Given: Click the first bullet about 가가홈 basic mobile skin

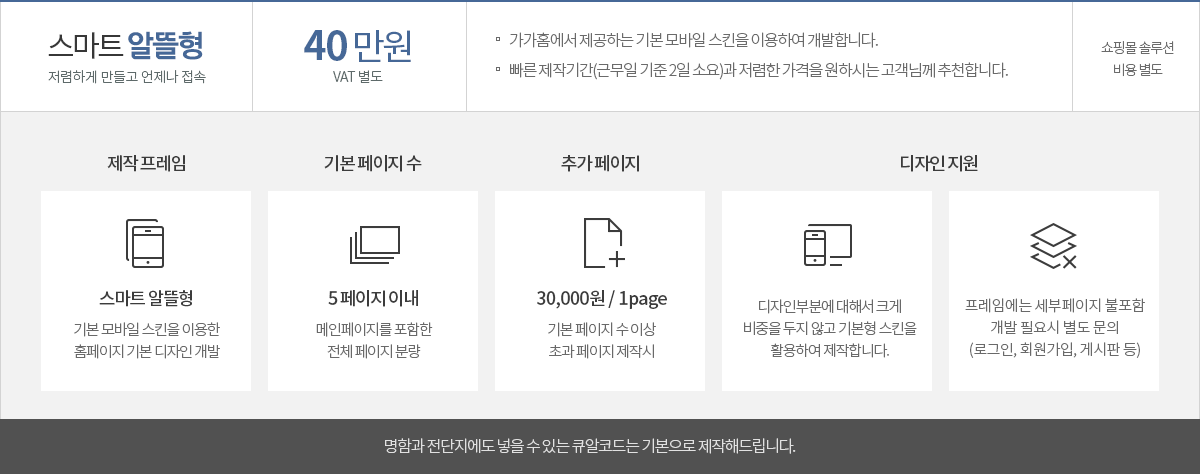Looking at the screenshot, I should (693, 41).
